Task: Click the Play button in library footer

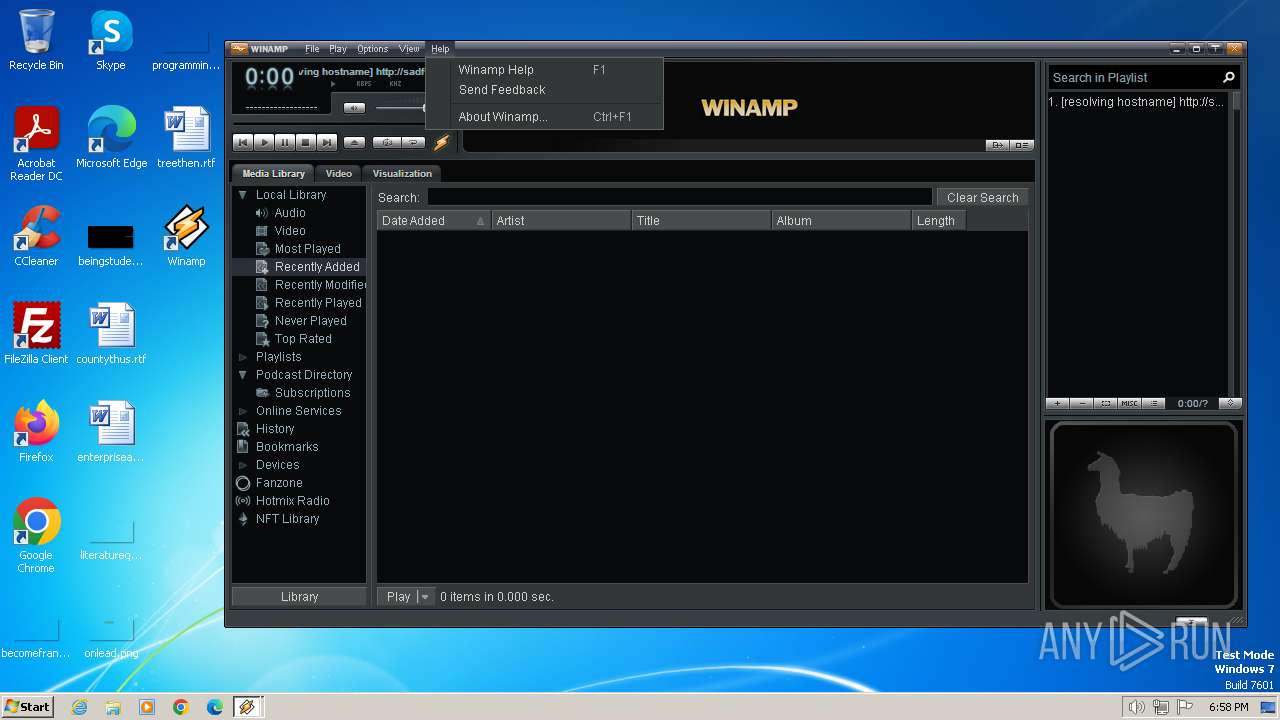Action: (398, 597)
